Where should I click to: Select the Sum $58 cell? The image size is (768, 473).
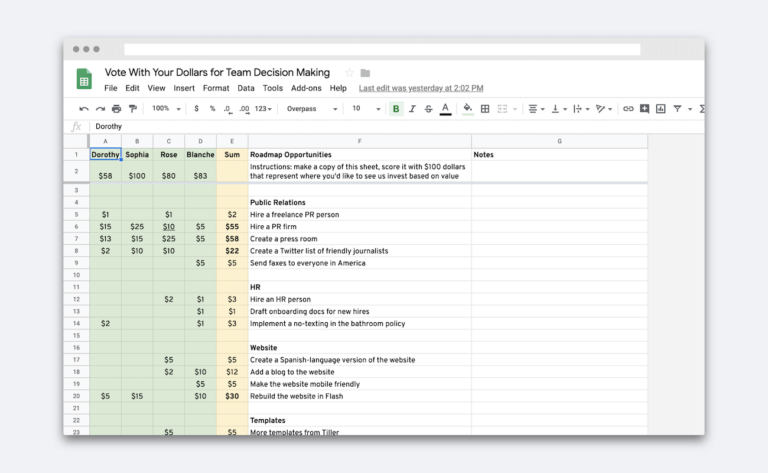pyautogui.click(x=232, y=238)
